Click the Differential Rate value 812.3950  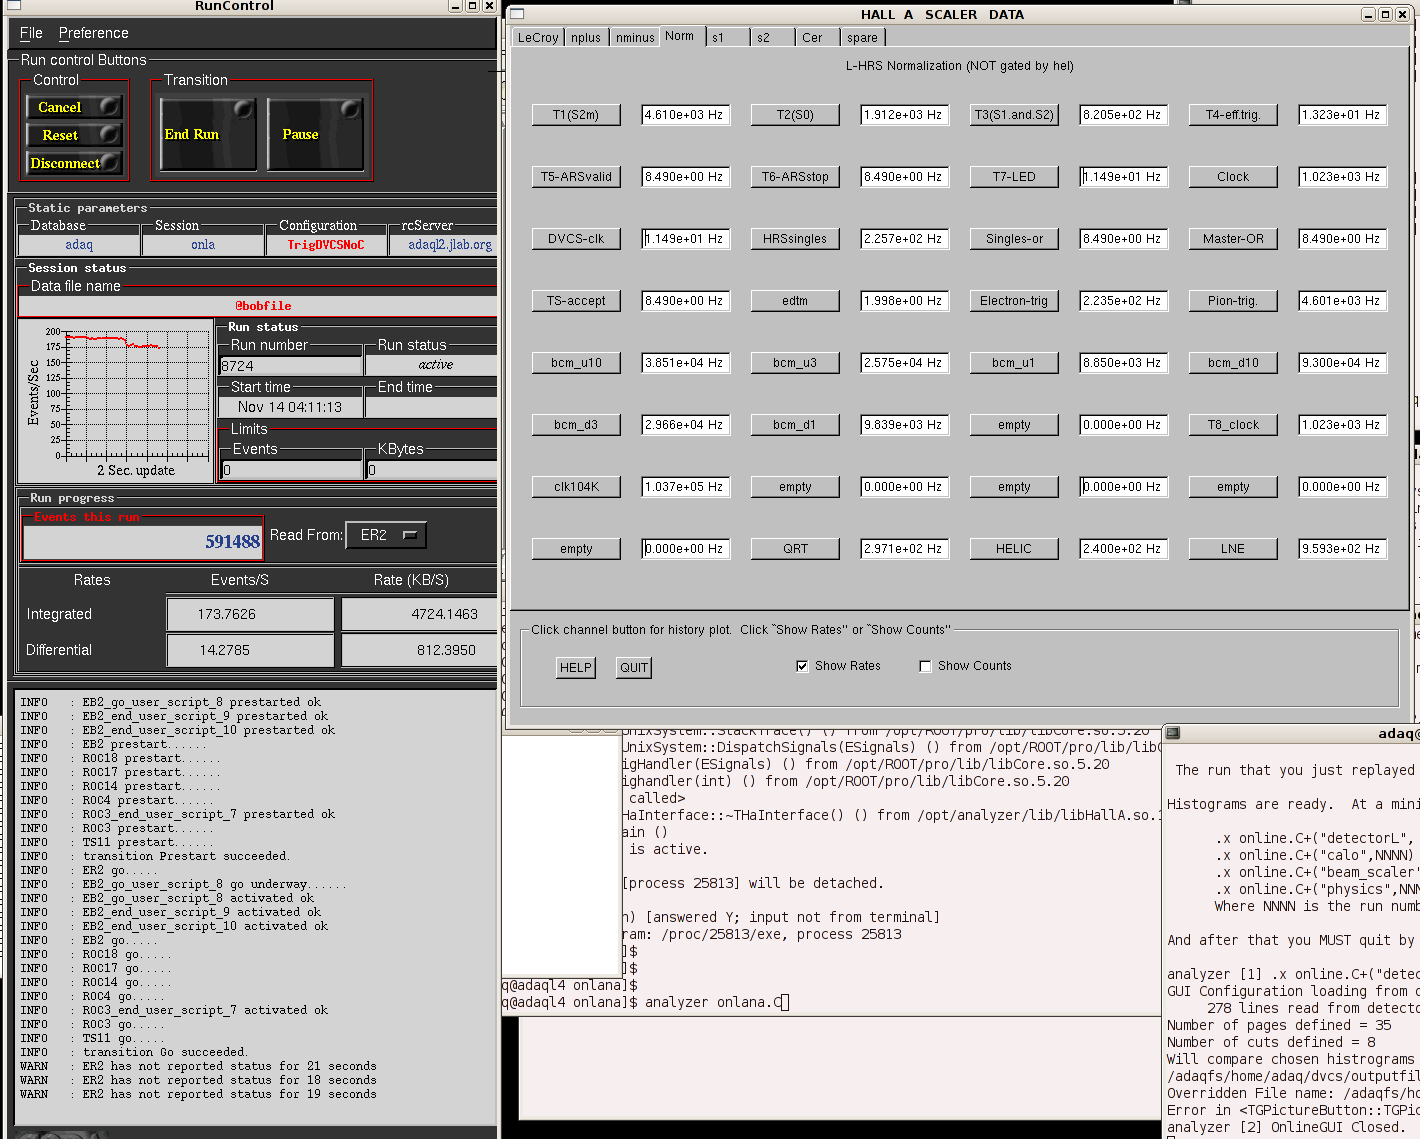(x=420, y=650)
